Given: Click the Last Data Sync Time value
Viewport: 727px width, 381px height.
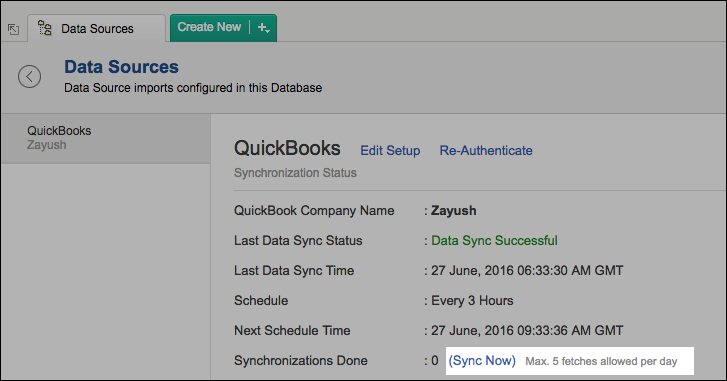Looking at the screenshot, I should pyautogui.click(x=527, y=271).
